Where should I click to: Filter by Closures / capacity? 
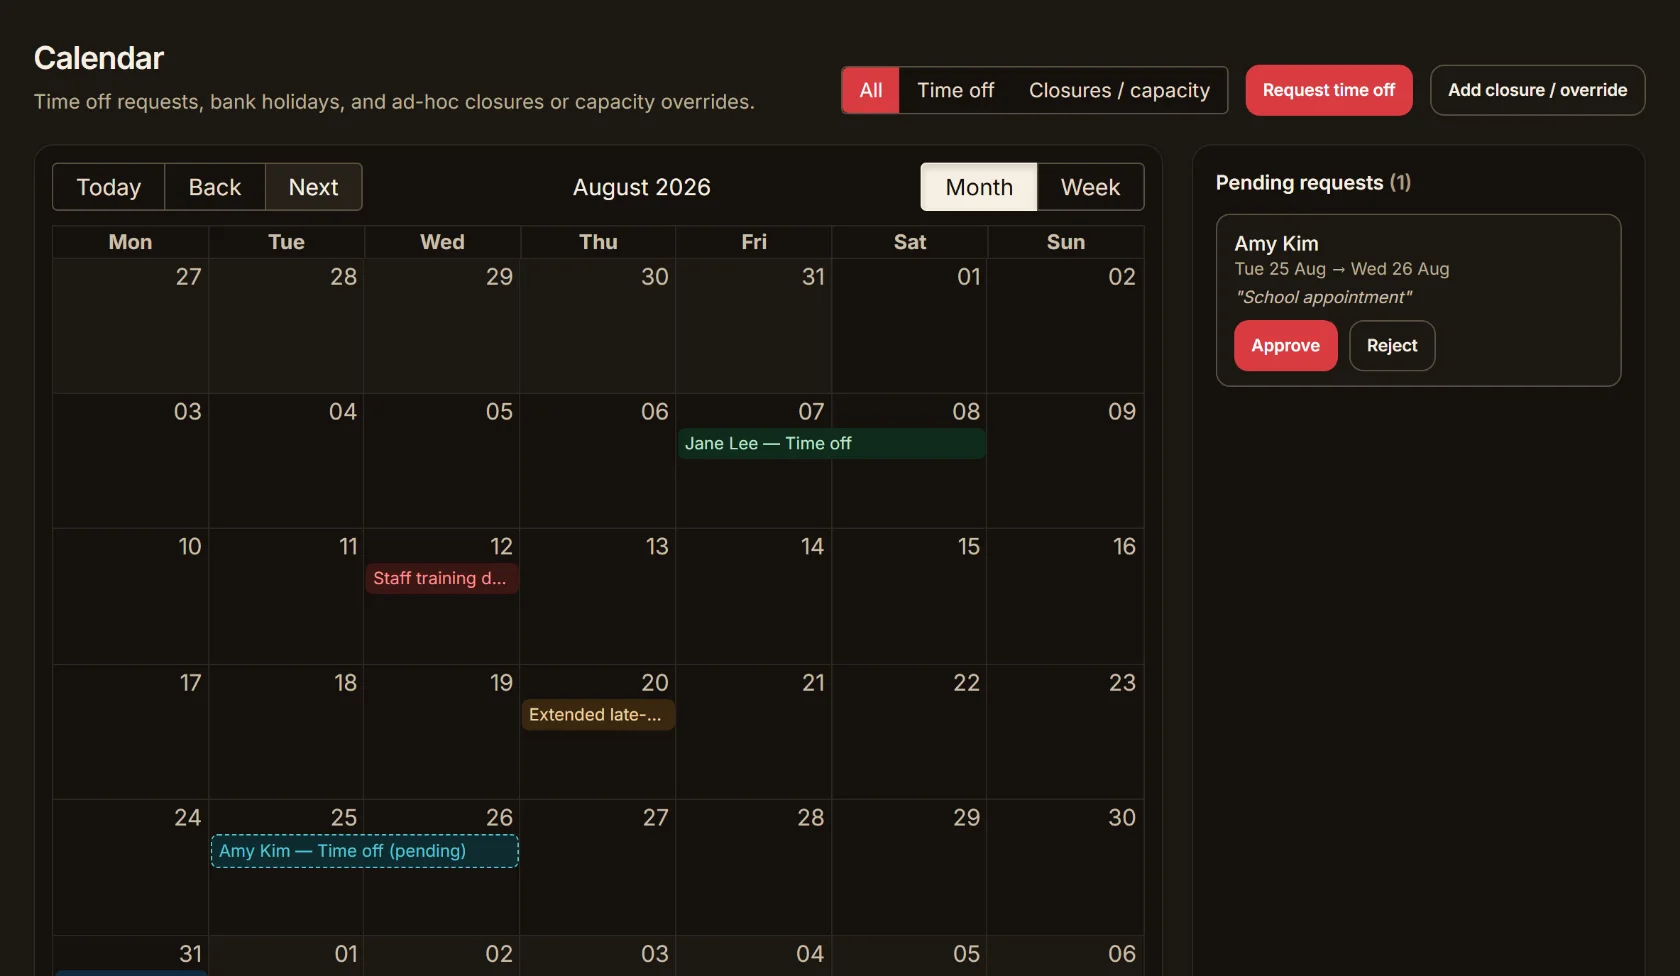coord(1119,90)
